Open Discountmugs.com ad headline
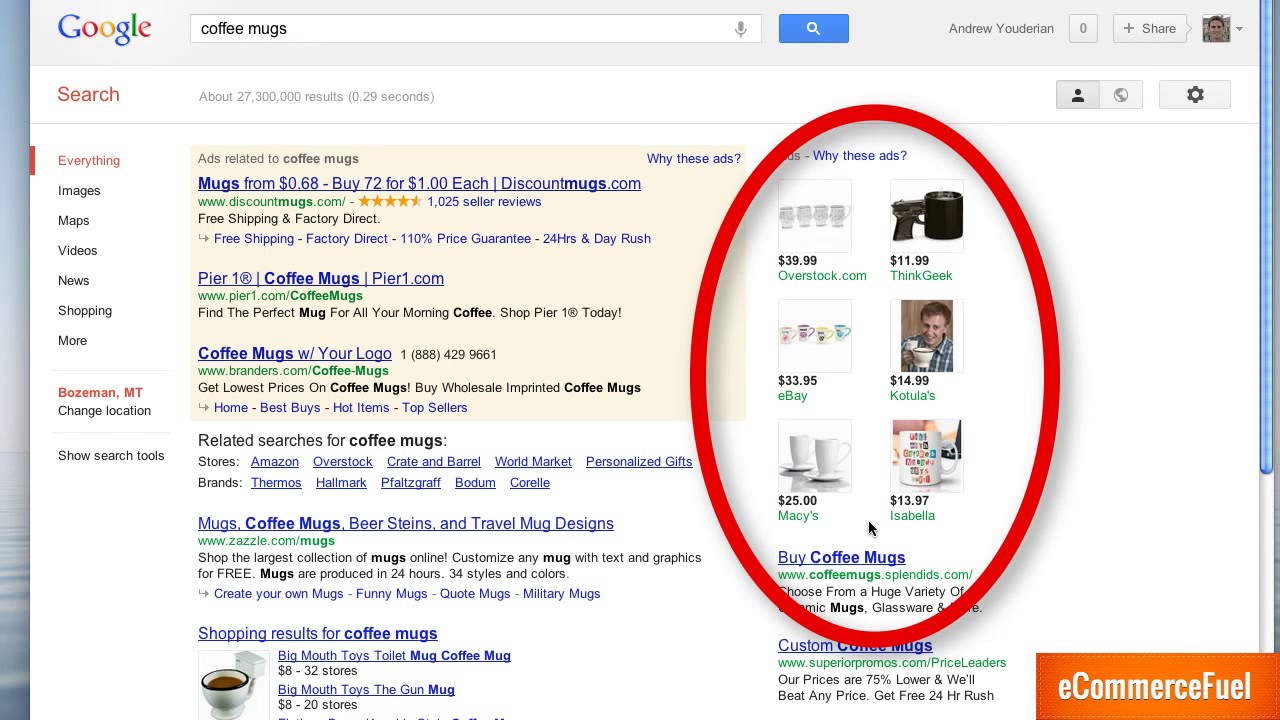This screenshot has height=720, width=1280. 419,183
